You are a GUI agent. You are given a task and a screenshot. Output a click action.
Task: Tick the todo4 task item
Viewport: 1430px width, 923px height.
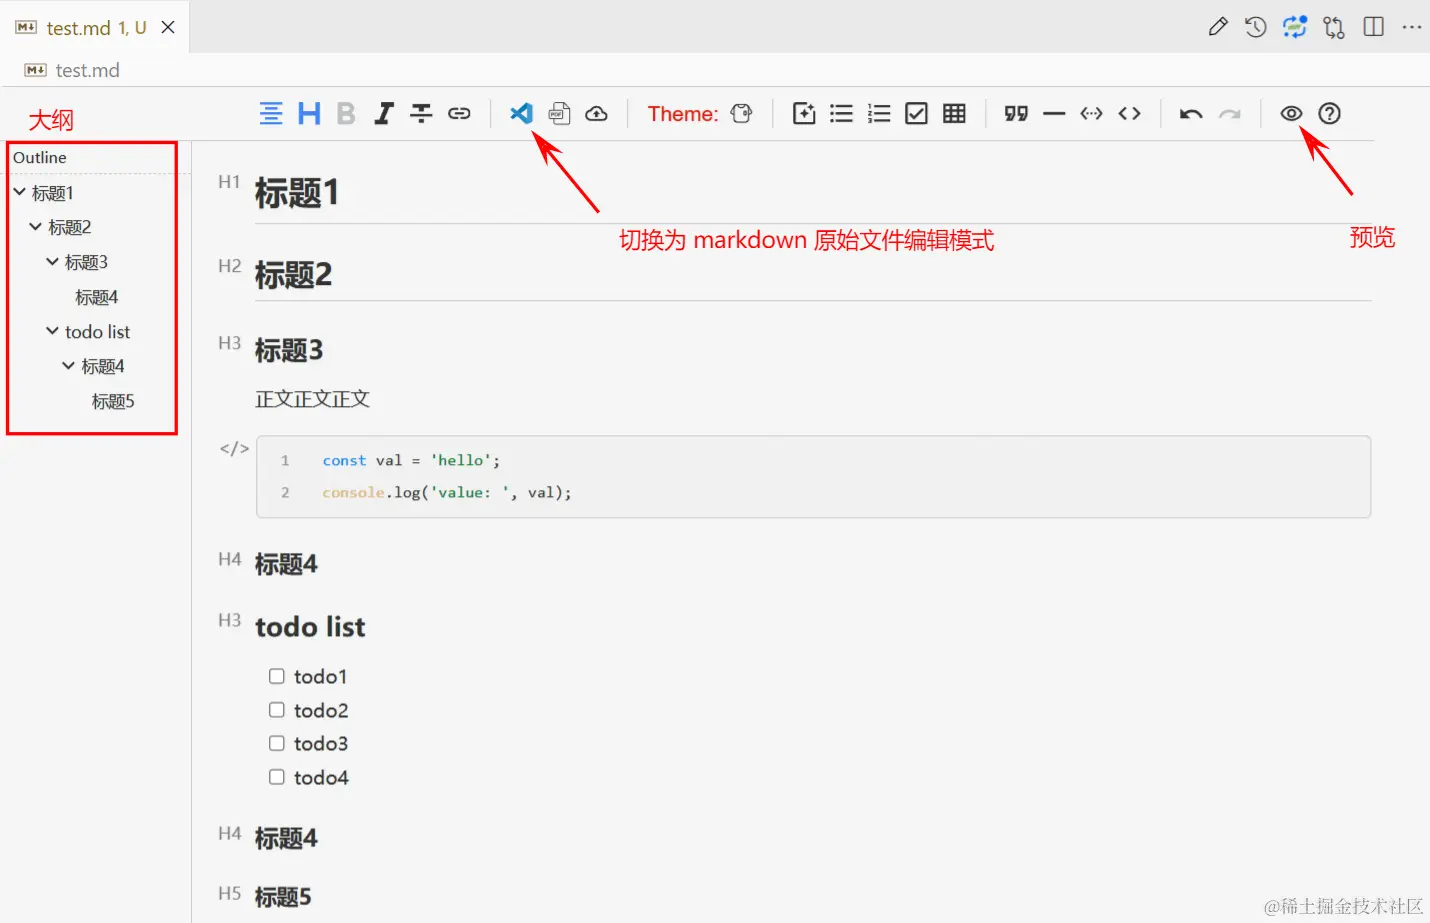[276, 777]
